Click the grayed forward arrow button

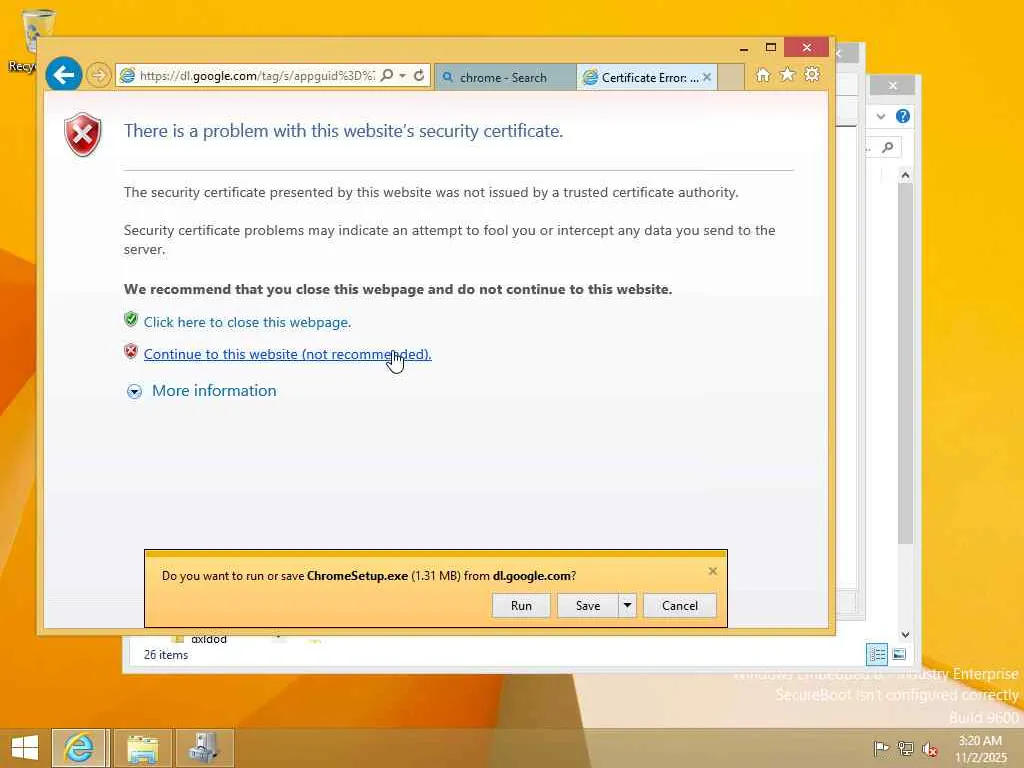[98, 76]
